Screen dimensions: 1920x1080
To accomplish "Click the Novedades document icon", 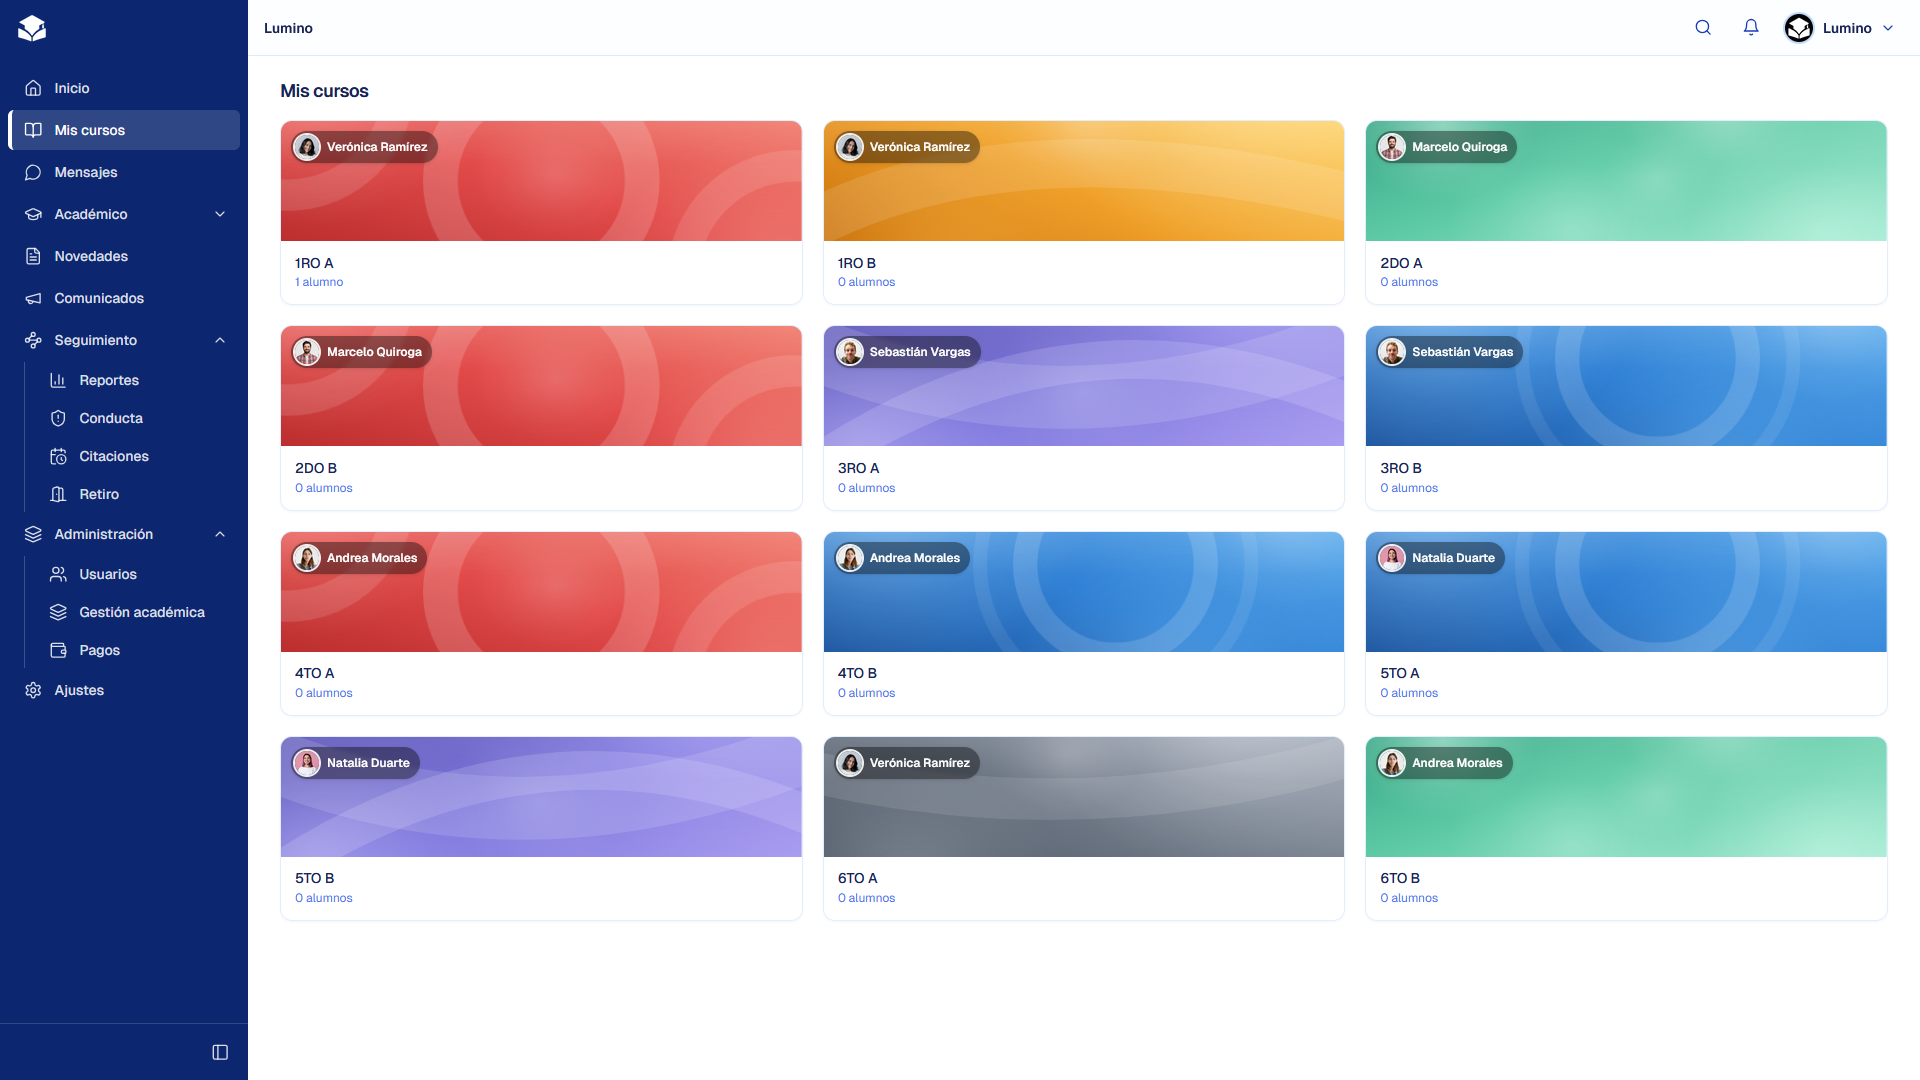I will (33, 256).
